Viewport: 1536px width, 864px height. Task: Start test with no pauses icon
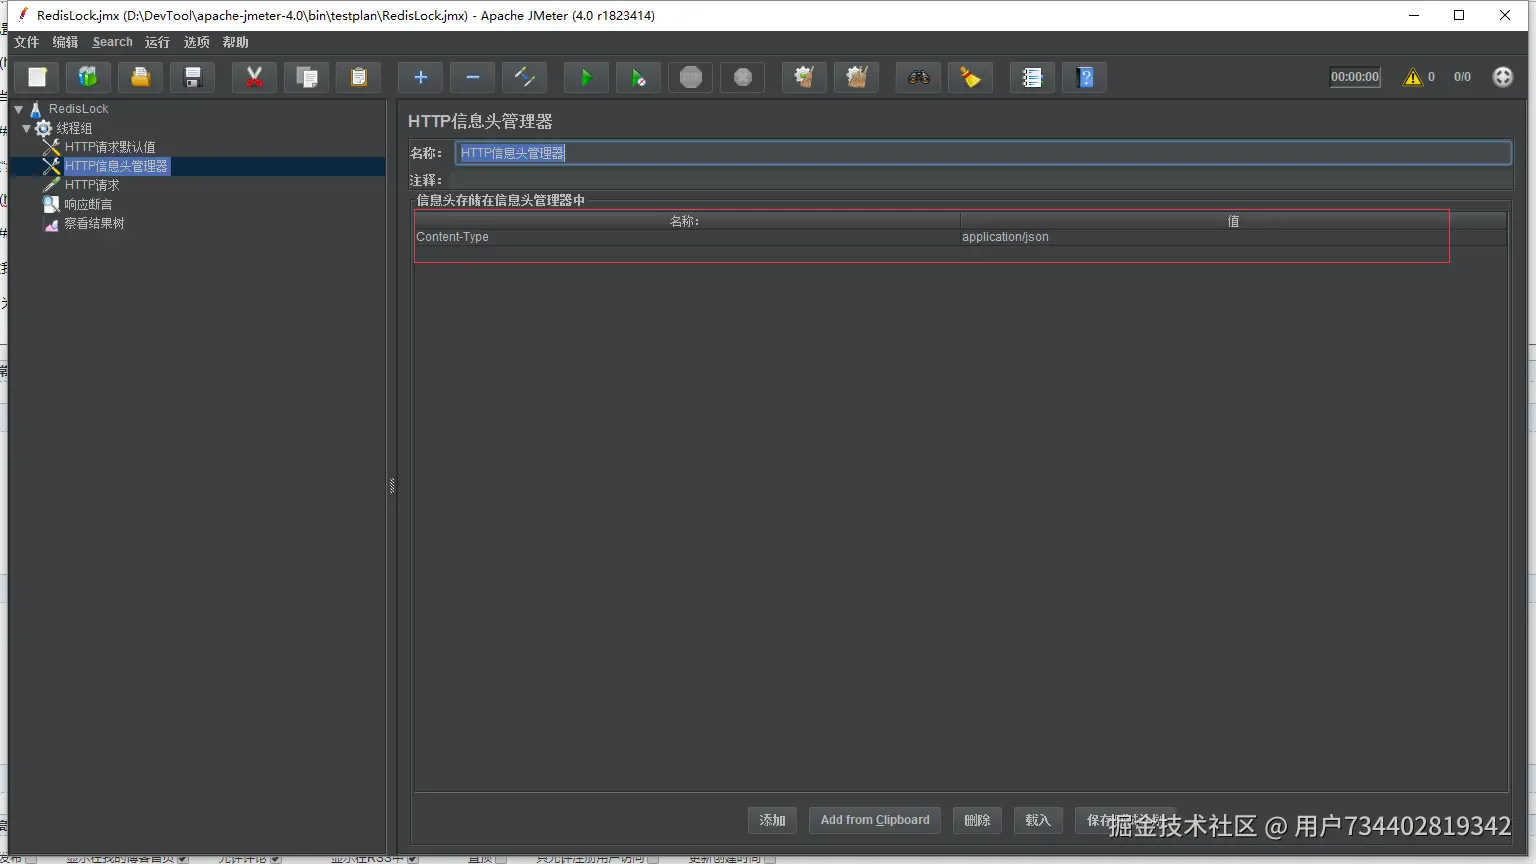tap(638, 77)
